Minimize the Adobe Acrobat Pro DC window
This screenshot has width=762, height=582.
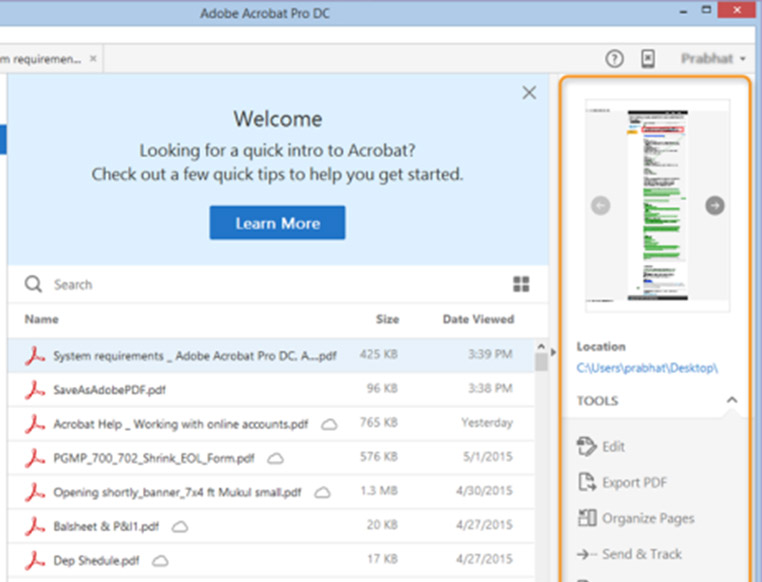tap(683, 12)
